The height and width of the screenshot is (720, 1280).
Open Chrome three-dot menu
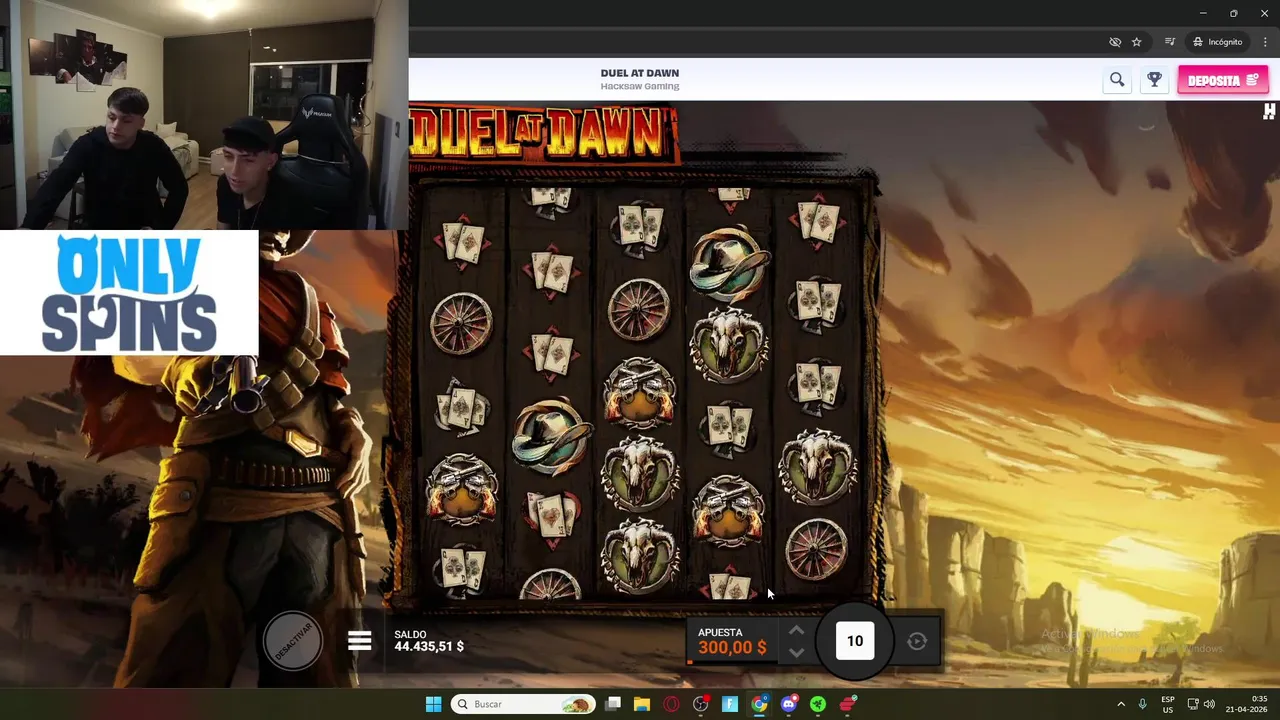click(x=1265, y=42)
